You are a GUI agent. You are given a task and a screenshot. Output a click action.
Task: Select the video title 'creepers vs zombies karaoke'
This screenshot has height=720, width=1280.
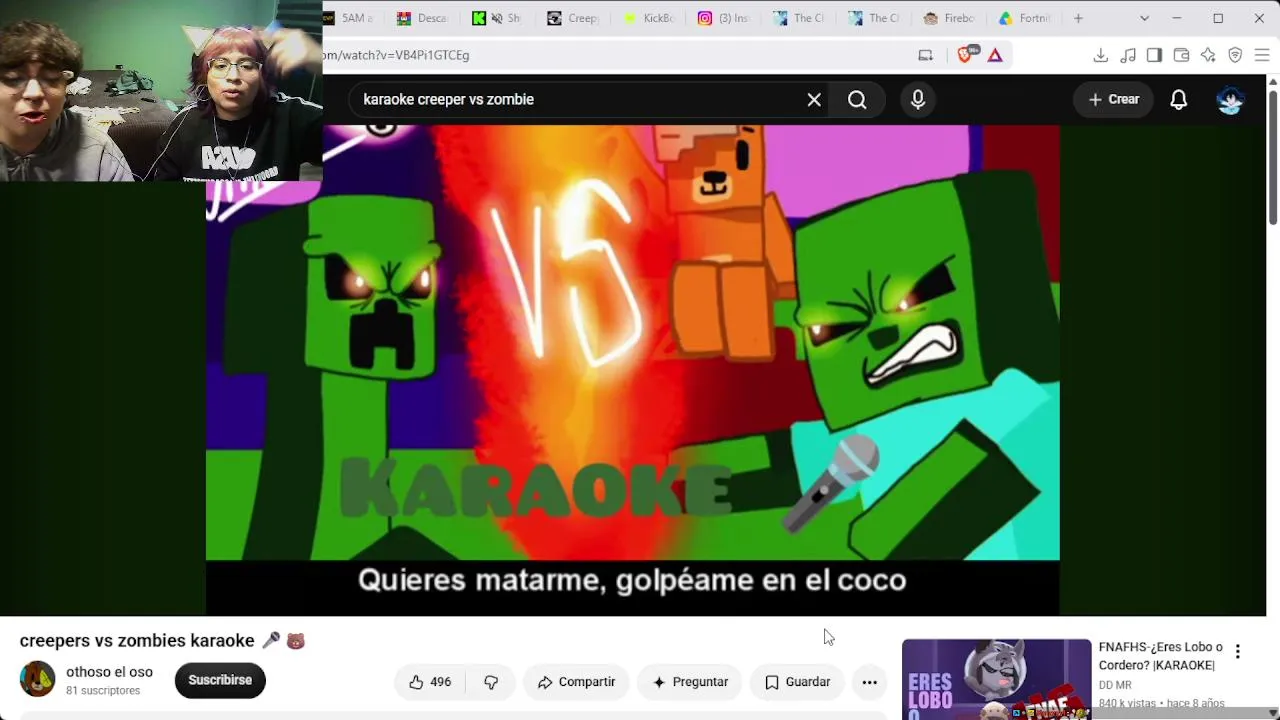coord(137,641)
